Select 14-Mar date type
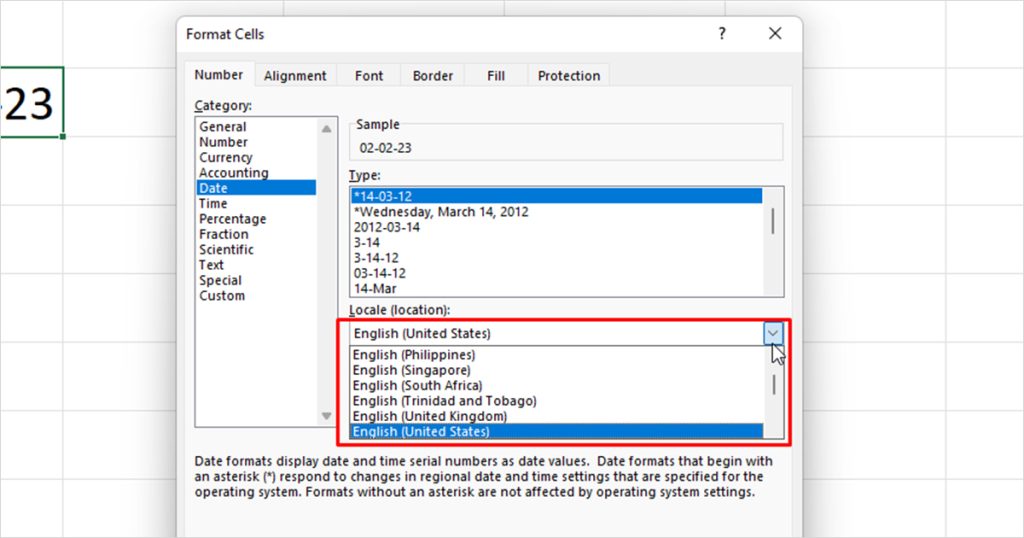Image resolution: width=1024 pixels, height=538 pixels. pos(556,288)
